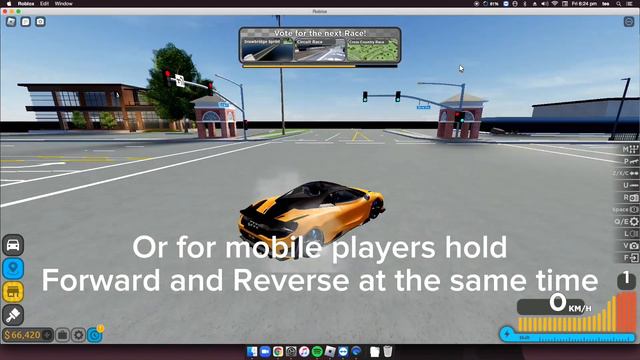Click the Spotlight search icon in the menu bar
The height and width of the screenshot is (360, 640).
[x=619, y=4]
